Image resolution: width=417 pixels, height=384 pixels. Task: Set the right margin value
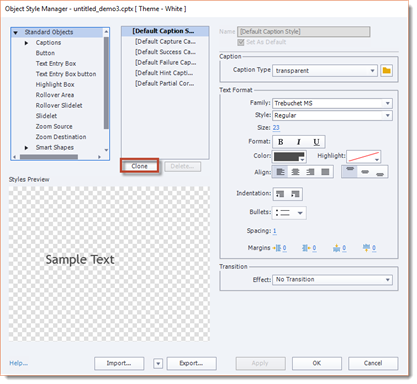click(314, 248)
